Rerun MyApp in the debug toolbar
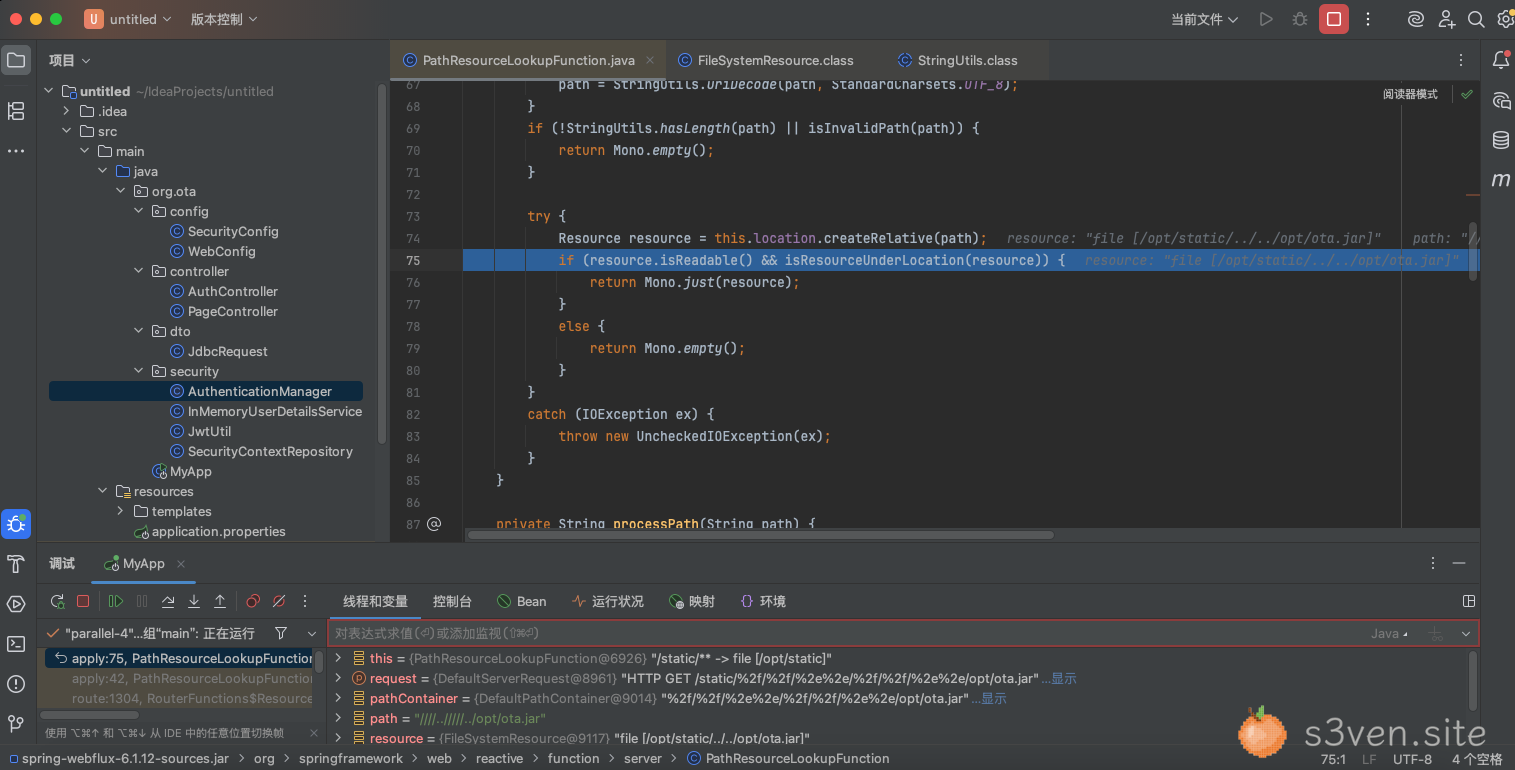 click(x=58, y=601)
